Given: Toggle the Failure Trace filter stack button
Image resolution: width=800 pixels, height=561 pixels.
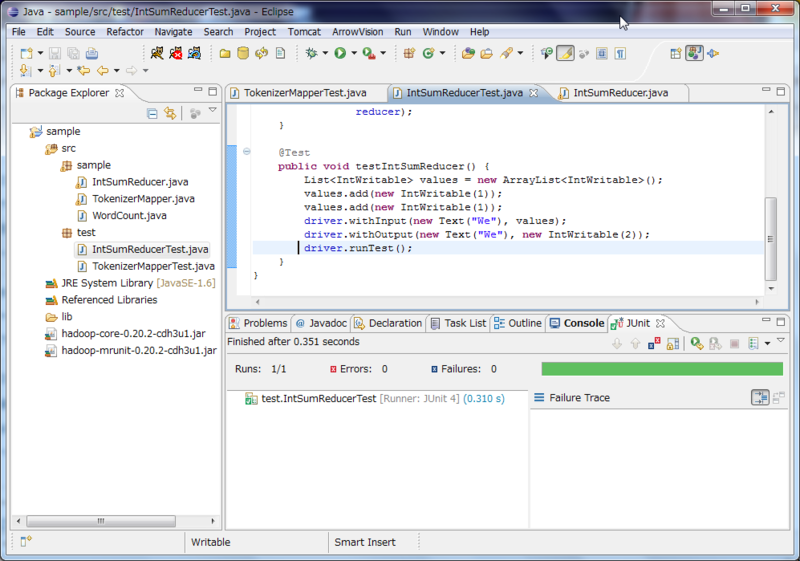Looking at the screenshot, I should (x=760, y=397).
